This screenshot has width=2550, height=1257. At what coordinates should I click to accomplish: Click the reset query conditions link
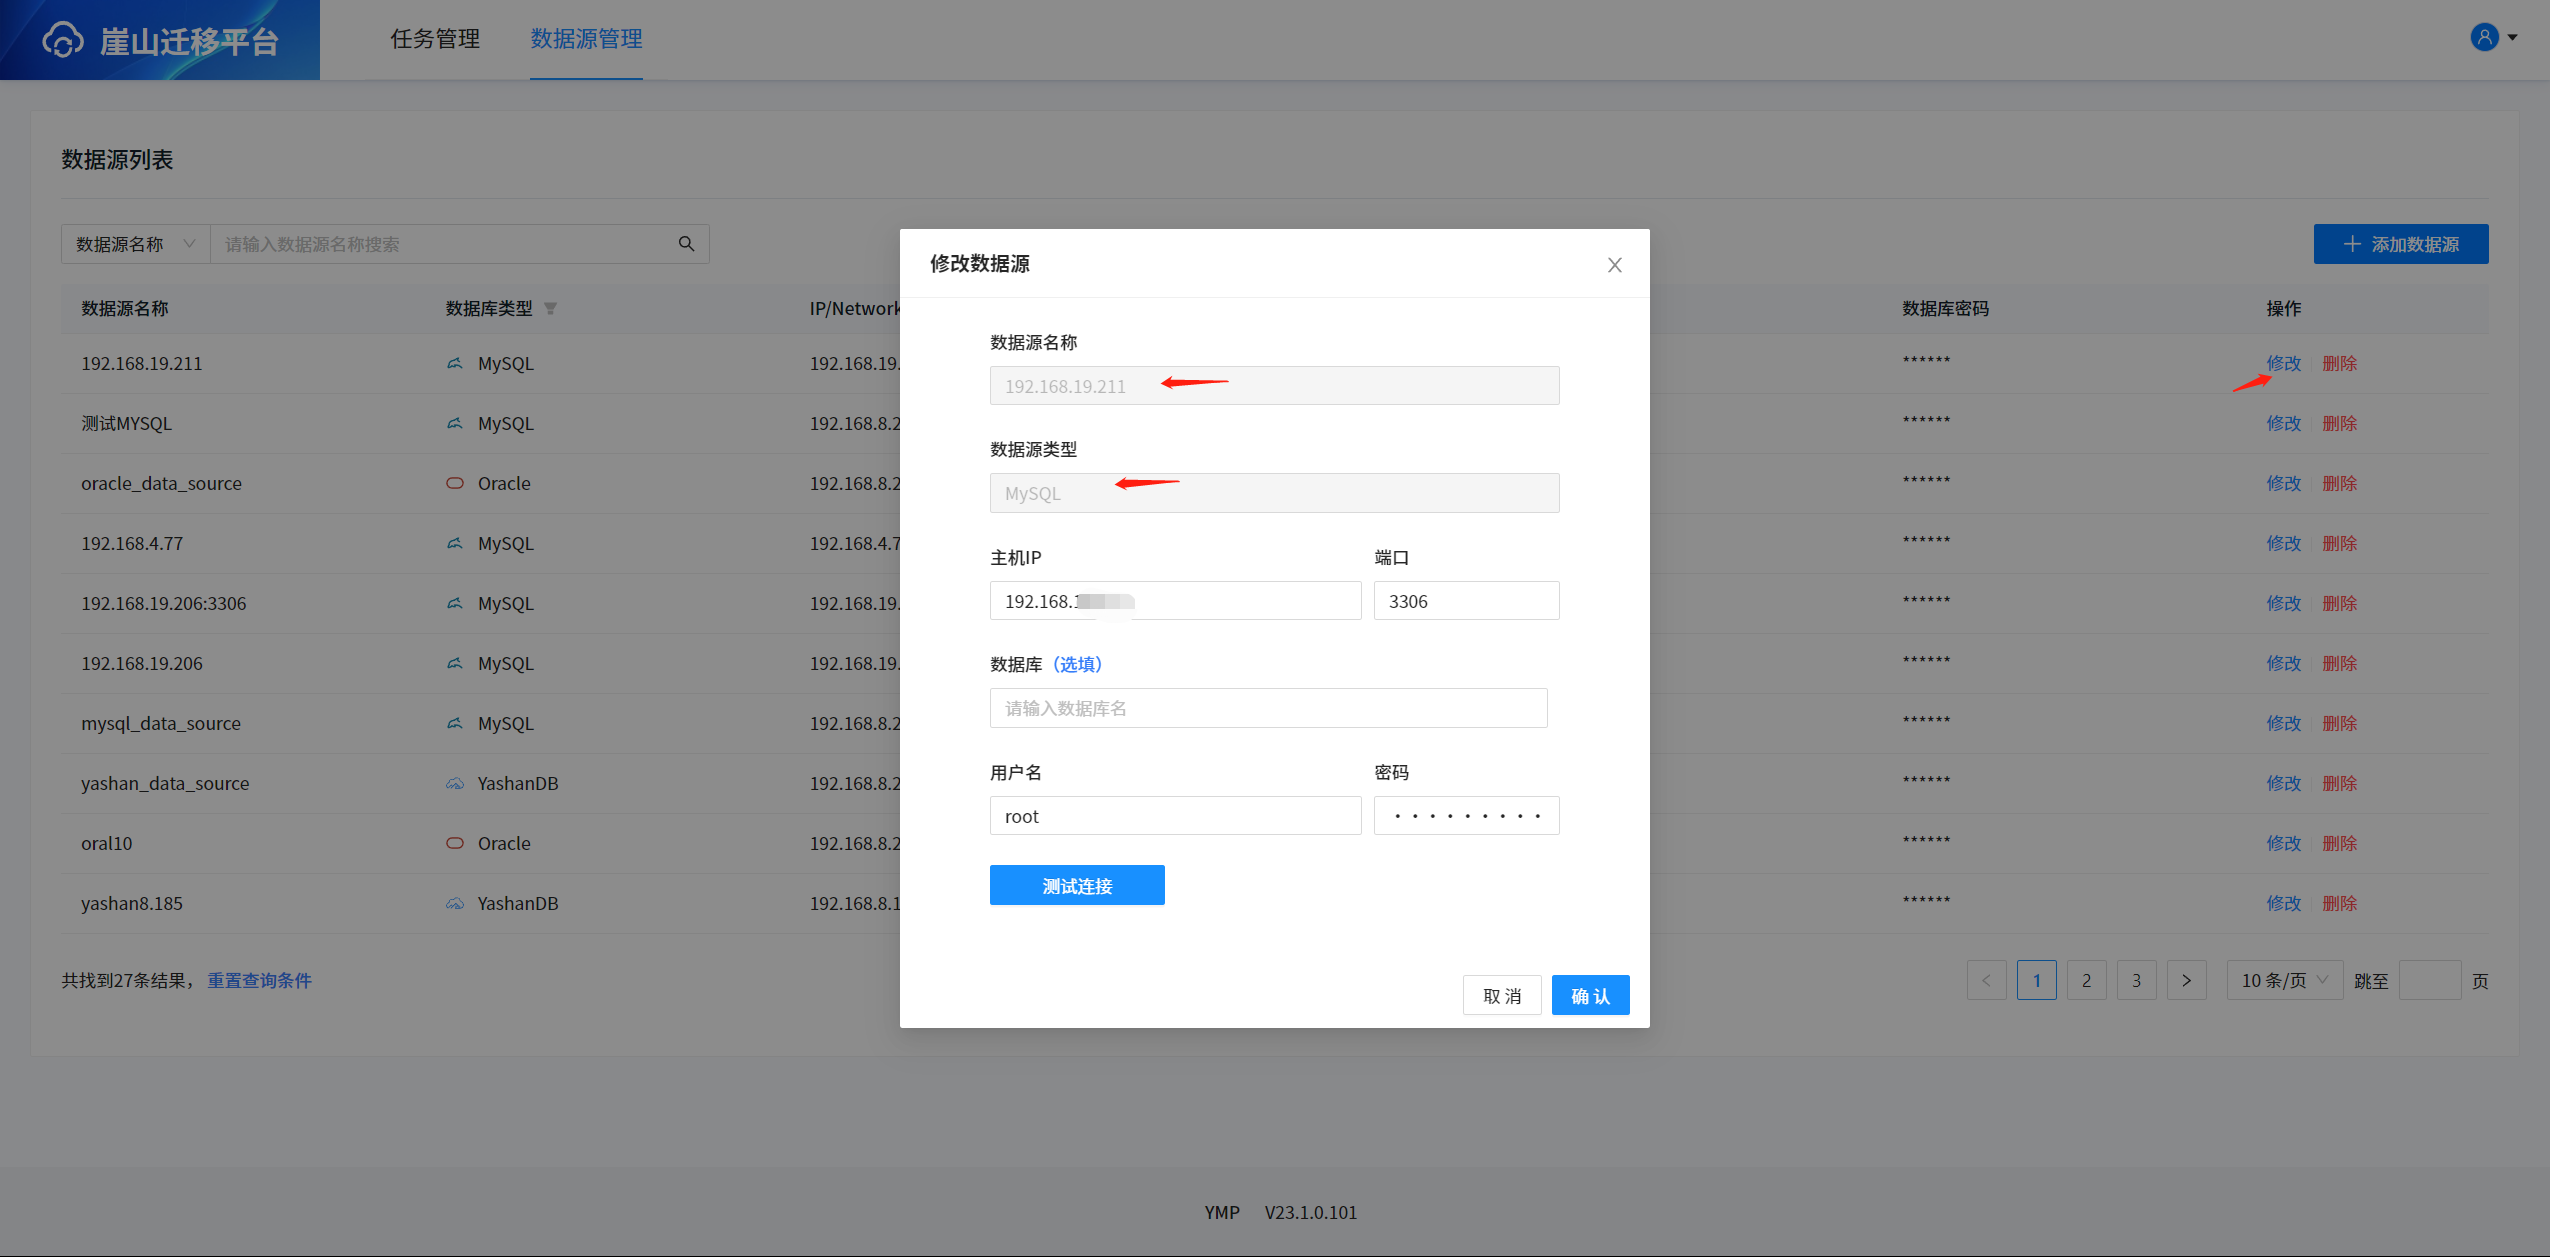[x=259, y=980]
